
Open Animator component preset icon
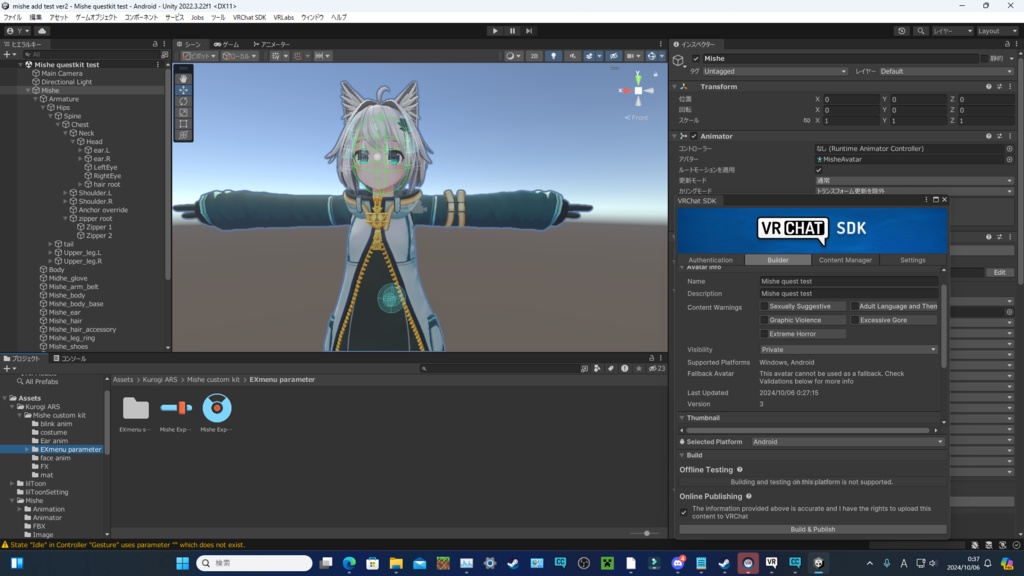point(999,136)
